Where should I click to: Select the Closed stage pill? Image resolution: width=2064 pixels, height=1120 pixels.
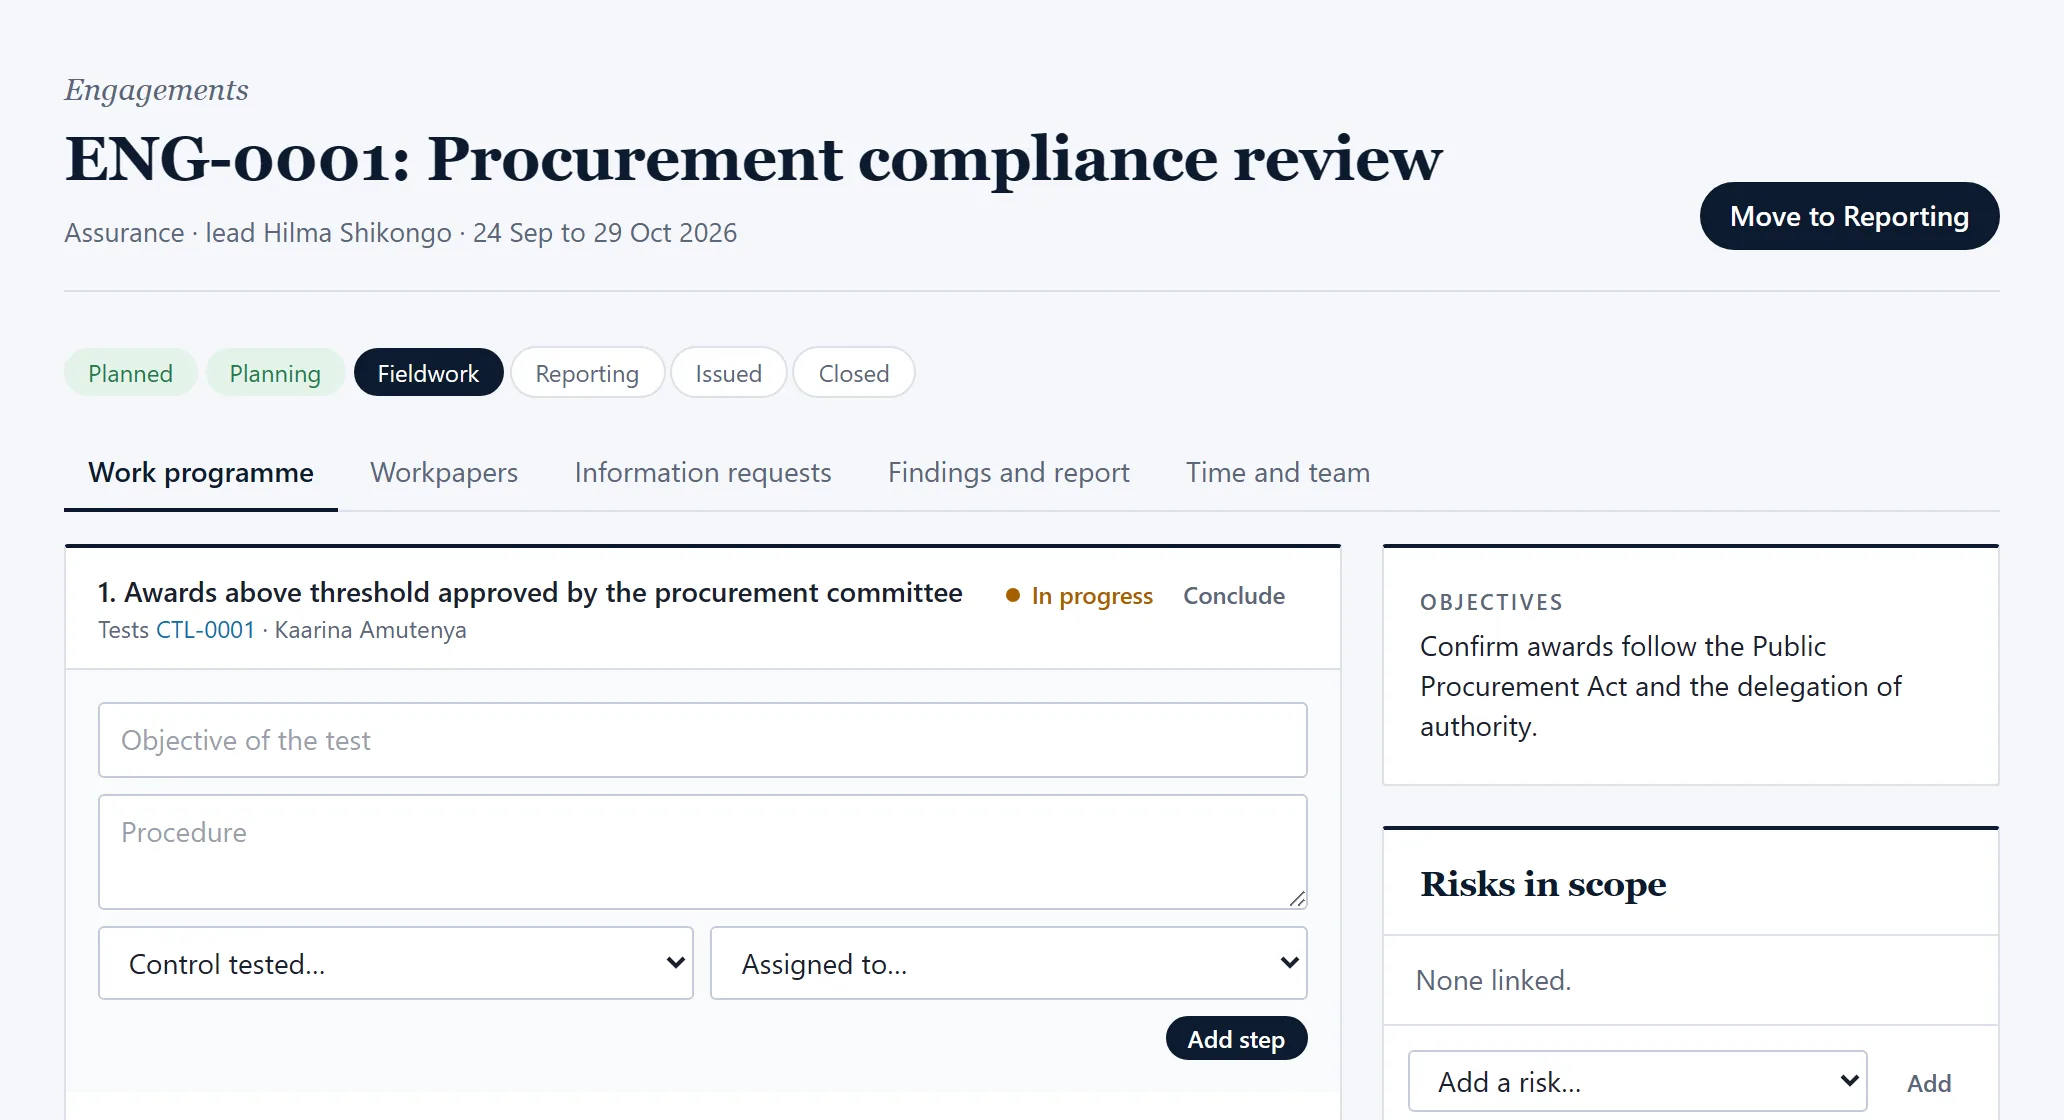tap(853, 373)
